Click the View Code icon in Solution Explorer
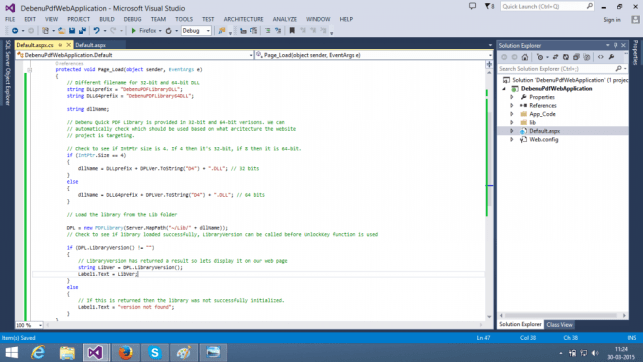 tap(600, 57)
